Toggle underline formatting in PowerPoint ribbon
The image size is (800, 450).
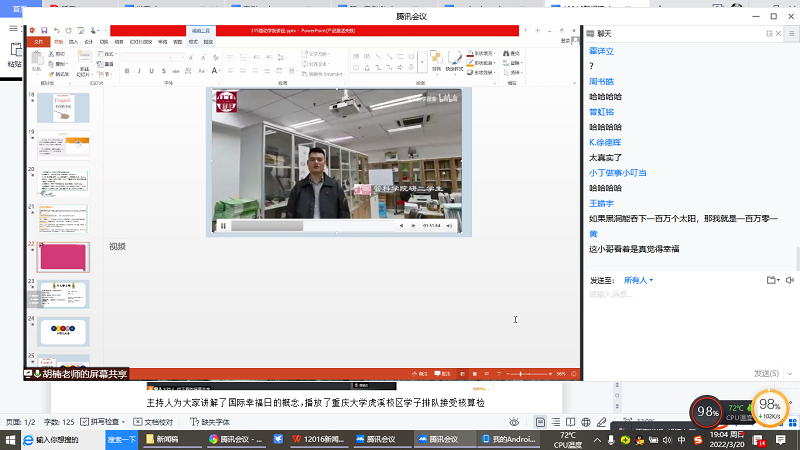[152, 71]
